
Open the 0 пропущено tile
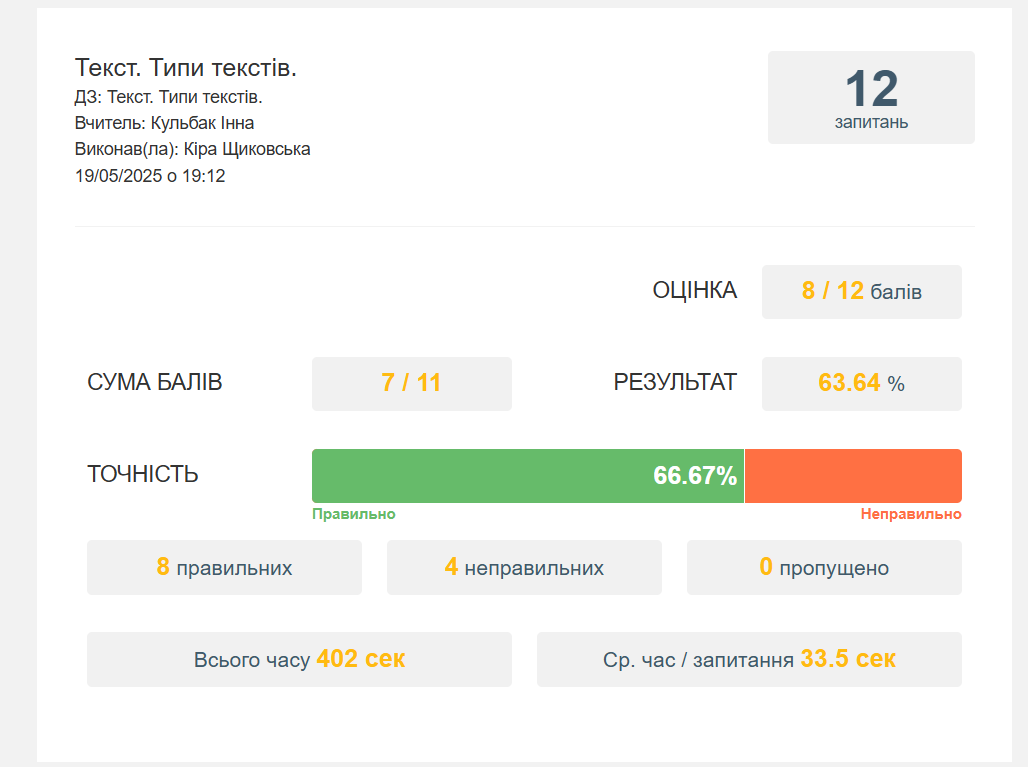click(824, 567)
